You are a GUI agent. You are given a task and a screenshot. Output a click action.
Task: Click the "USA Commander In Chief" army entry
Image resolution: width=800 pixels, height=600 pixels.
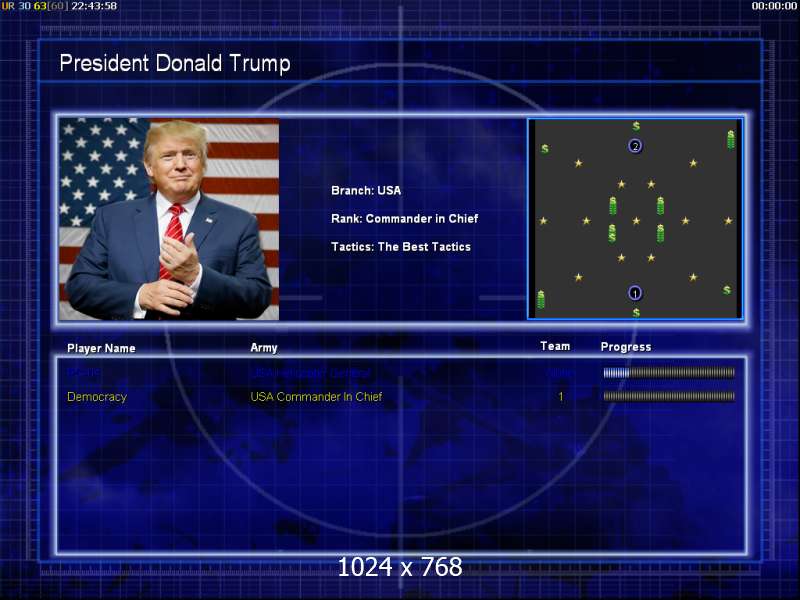(x=316, y=396)
